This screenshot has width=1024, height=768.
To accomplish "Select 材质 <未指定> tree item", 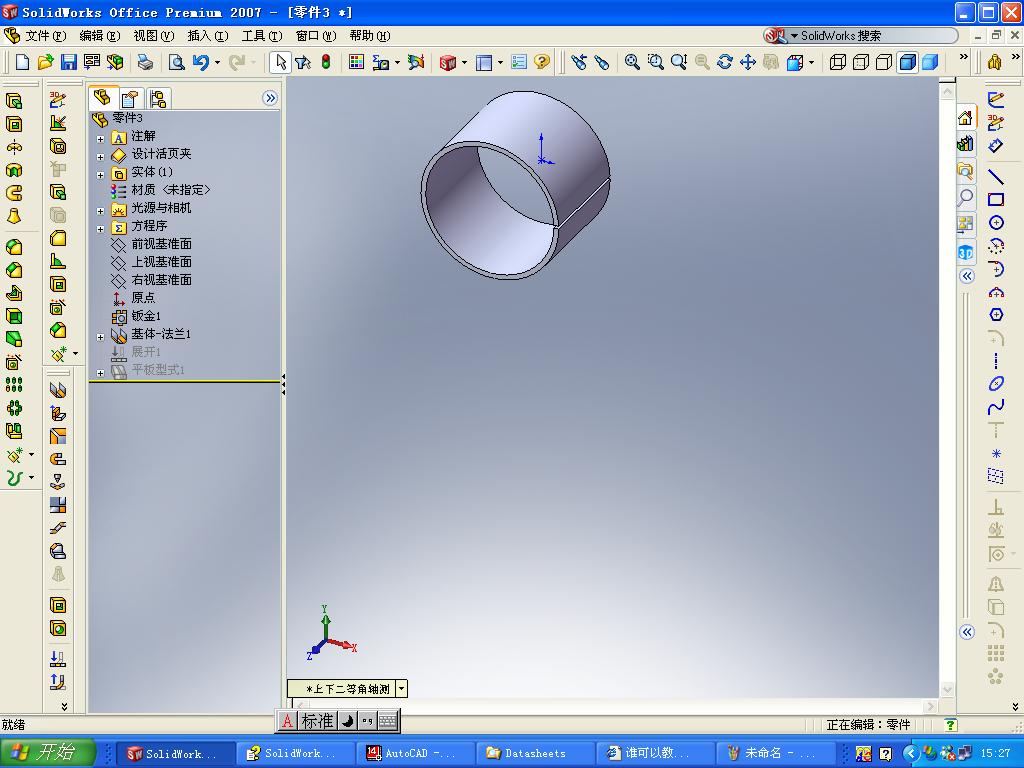I will pyautogui.click(x=171, y=189).
